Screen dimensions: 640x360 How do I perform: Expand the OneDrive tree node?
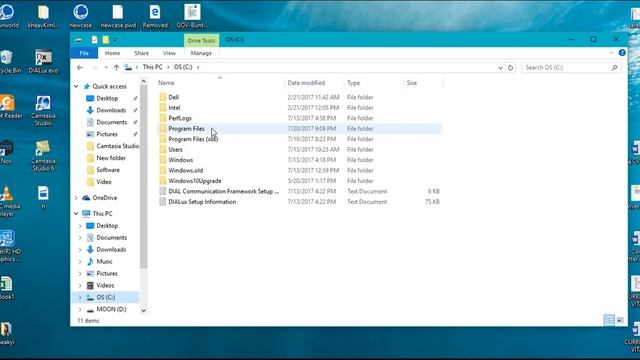coord(76,198)
